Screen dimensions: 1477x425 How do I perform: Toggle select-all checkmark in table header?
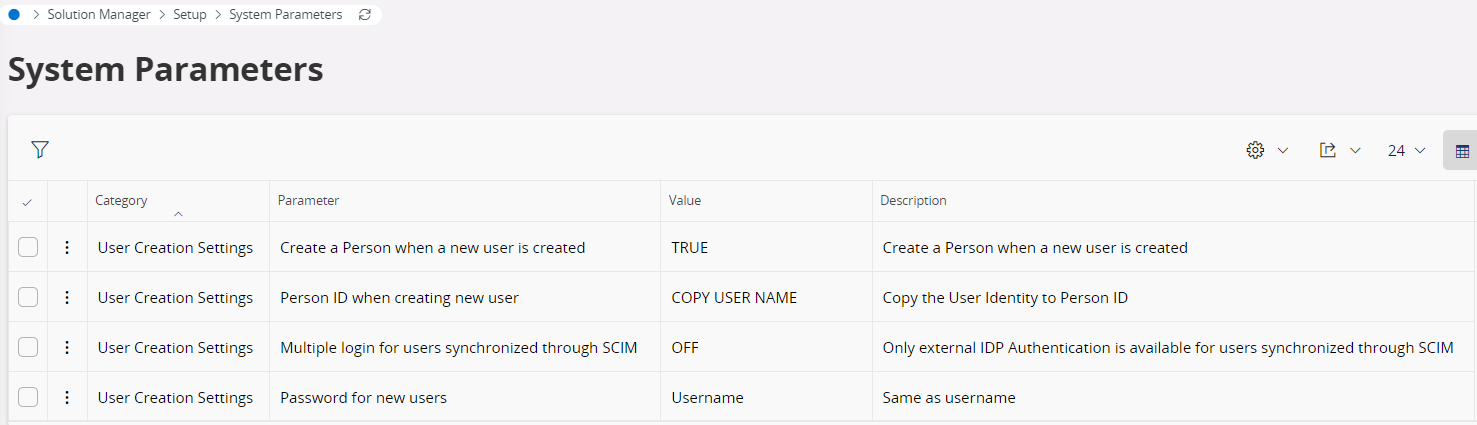[27, 202]
